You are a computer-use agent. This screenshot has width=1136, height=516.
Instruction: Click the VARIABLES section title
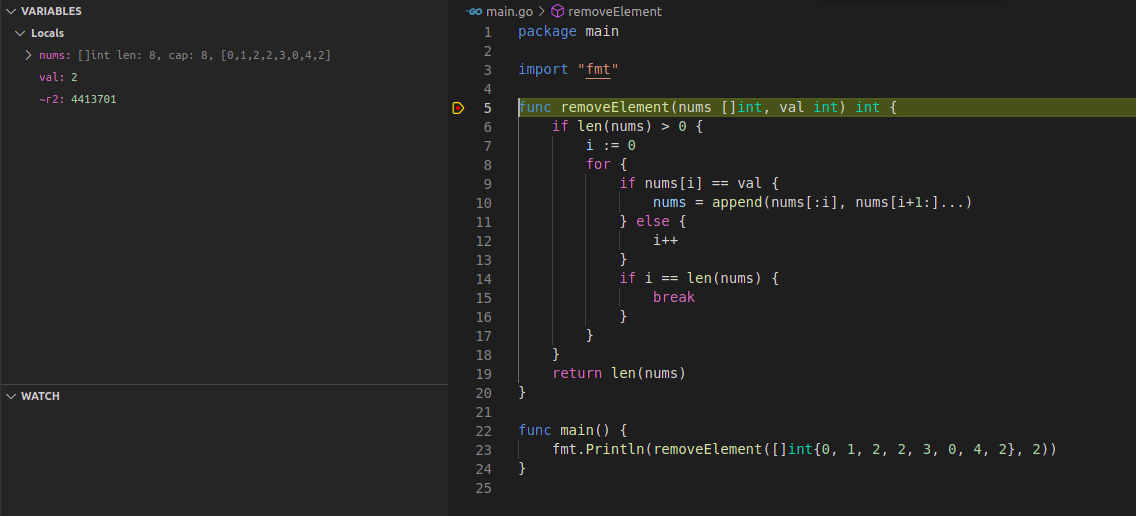51,11
